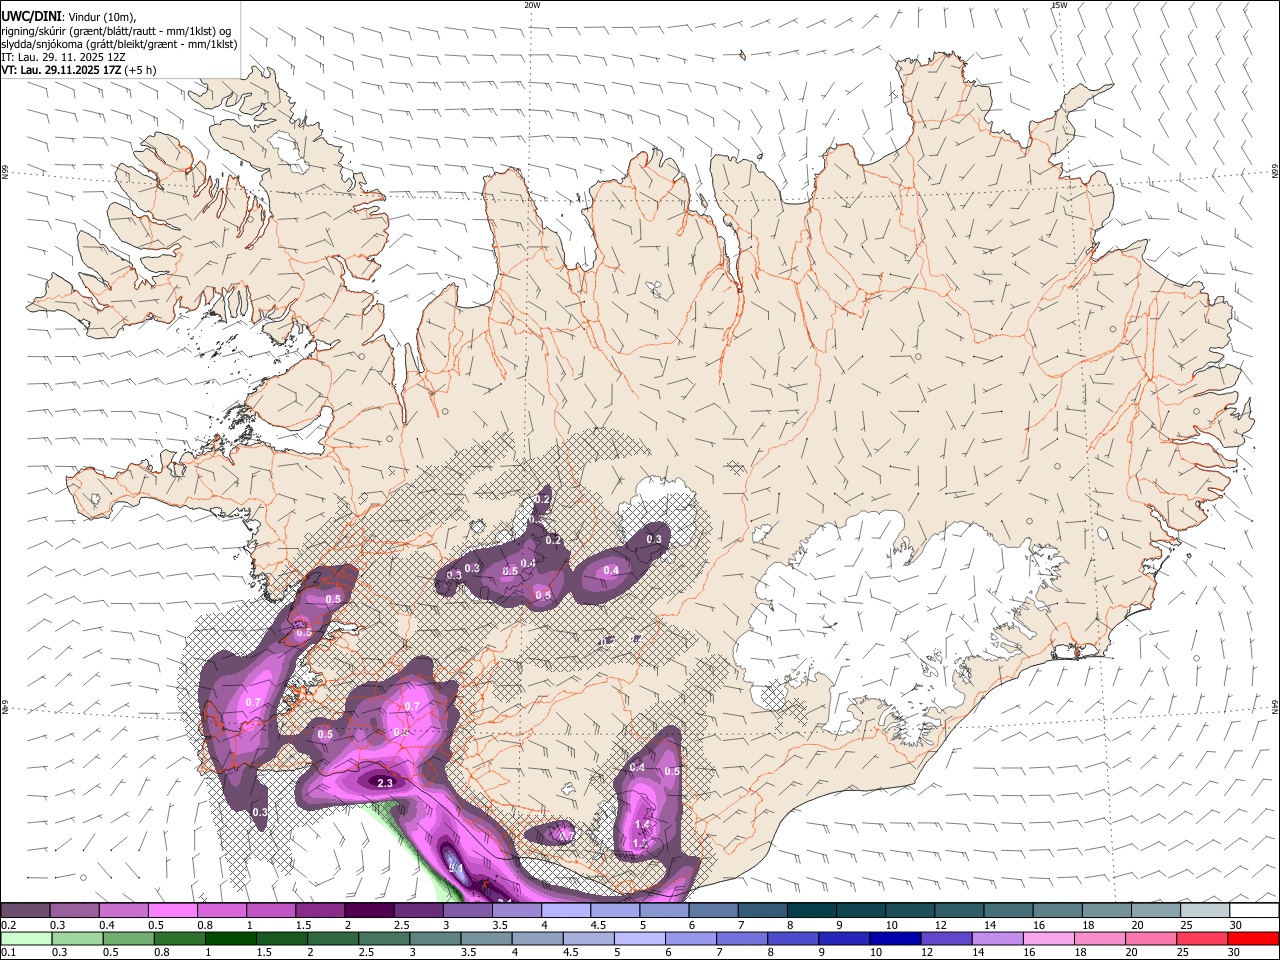Click the 0.2 swatch in upper snow legend
This screenshot has height=960, width=1280.
(x=26, y=911)
